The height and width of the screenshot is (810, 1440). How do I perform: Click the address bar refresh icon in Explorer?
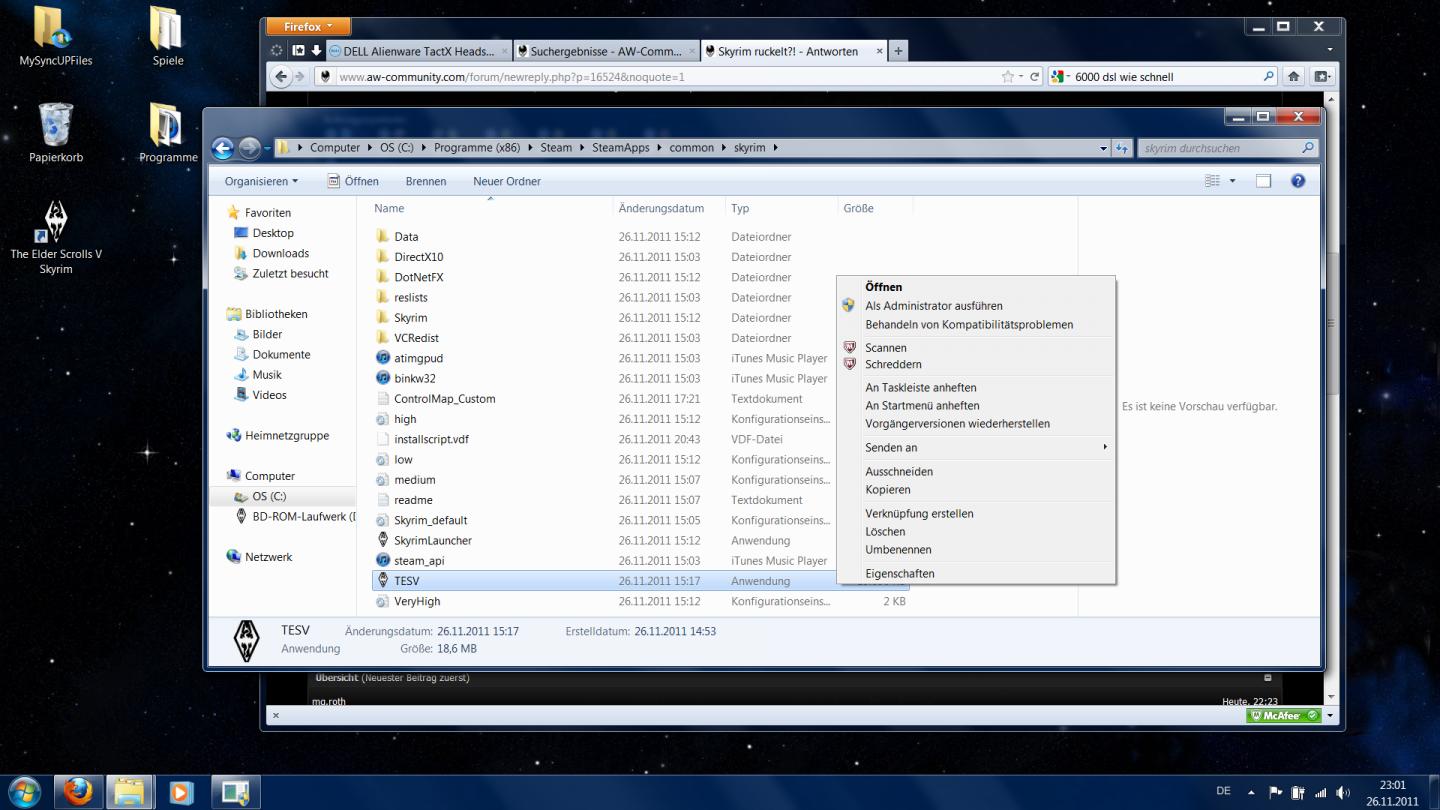point(1122,148)
